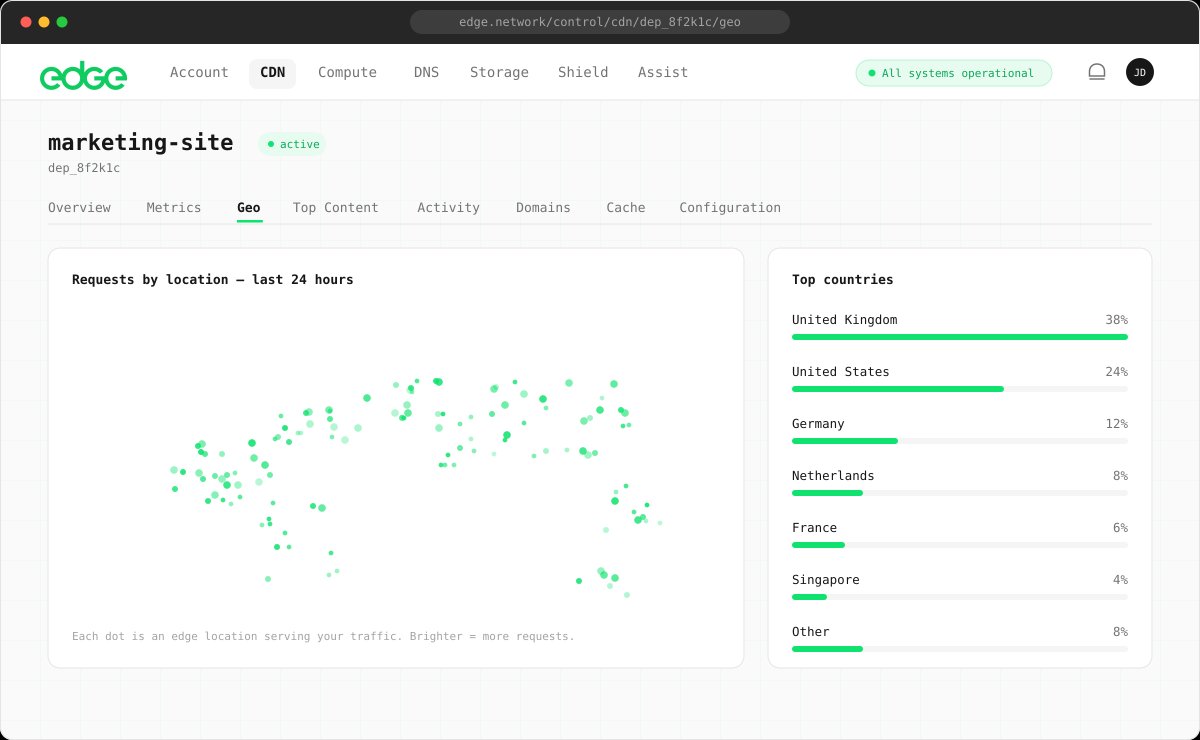This screenshot has height=740, width=1200.
Task: Click the Germany percentage bar
Action: 960,441
